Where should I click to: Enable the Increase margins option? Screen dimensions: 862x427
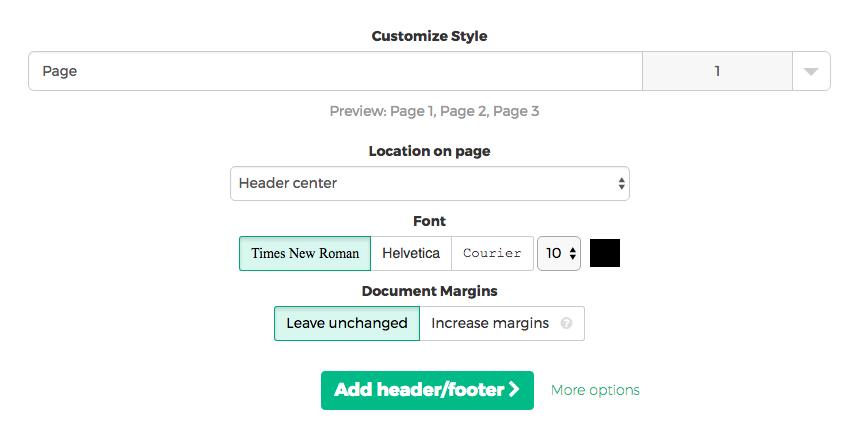click(490, 324)
